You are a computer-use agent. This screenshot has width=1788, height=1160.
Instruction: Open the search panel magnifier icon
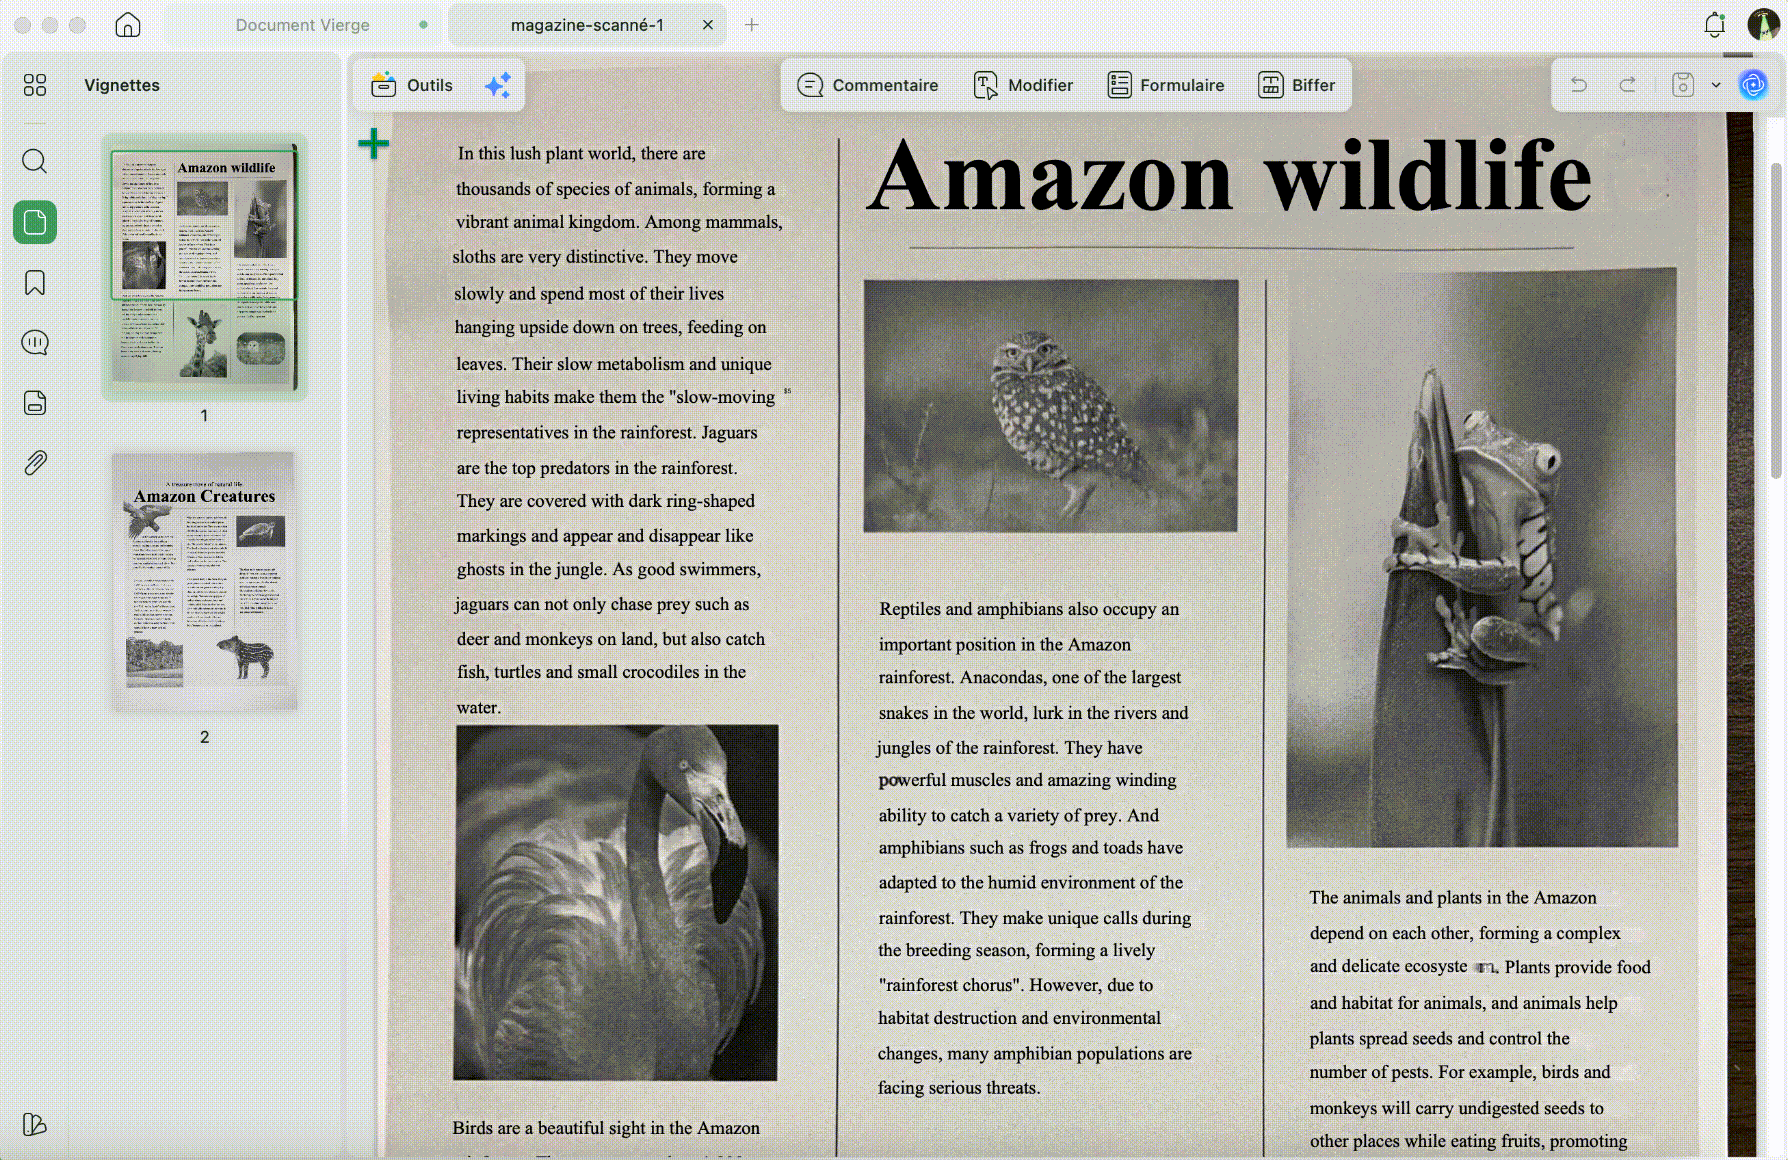click(35, 161)
